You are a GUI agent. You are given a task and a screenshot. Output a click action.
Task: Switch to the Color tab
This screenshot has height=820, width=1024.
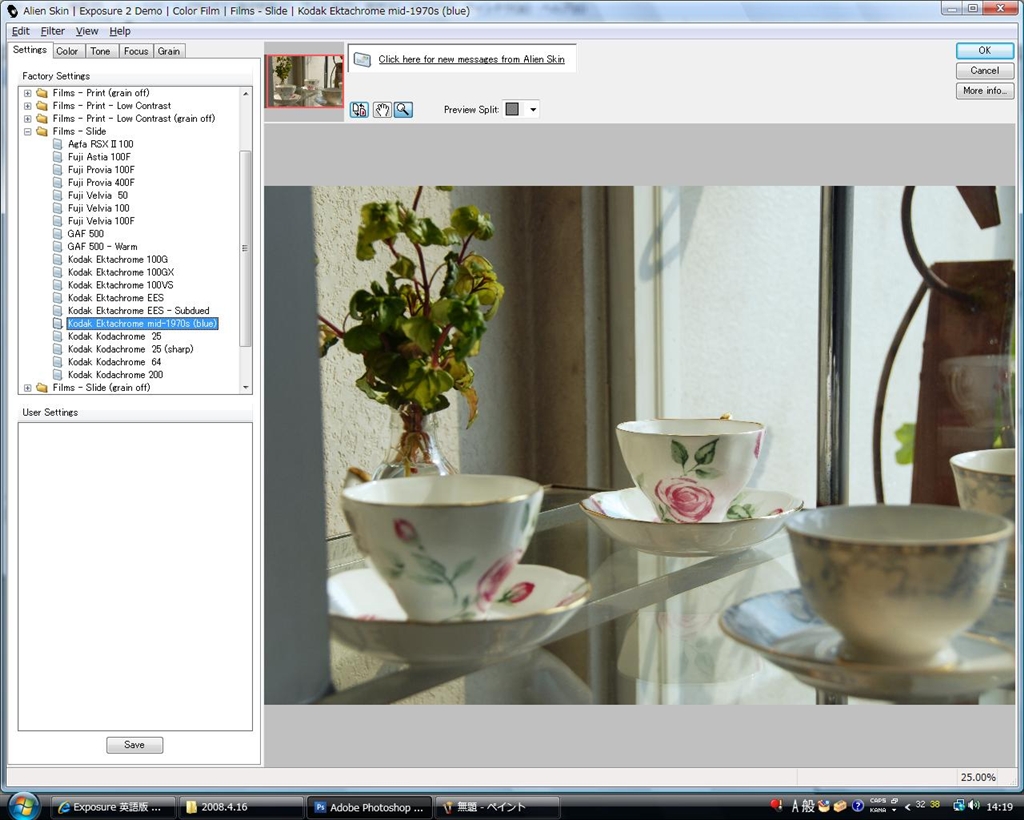click(x=67, y=51)
